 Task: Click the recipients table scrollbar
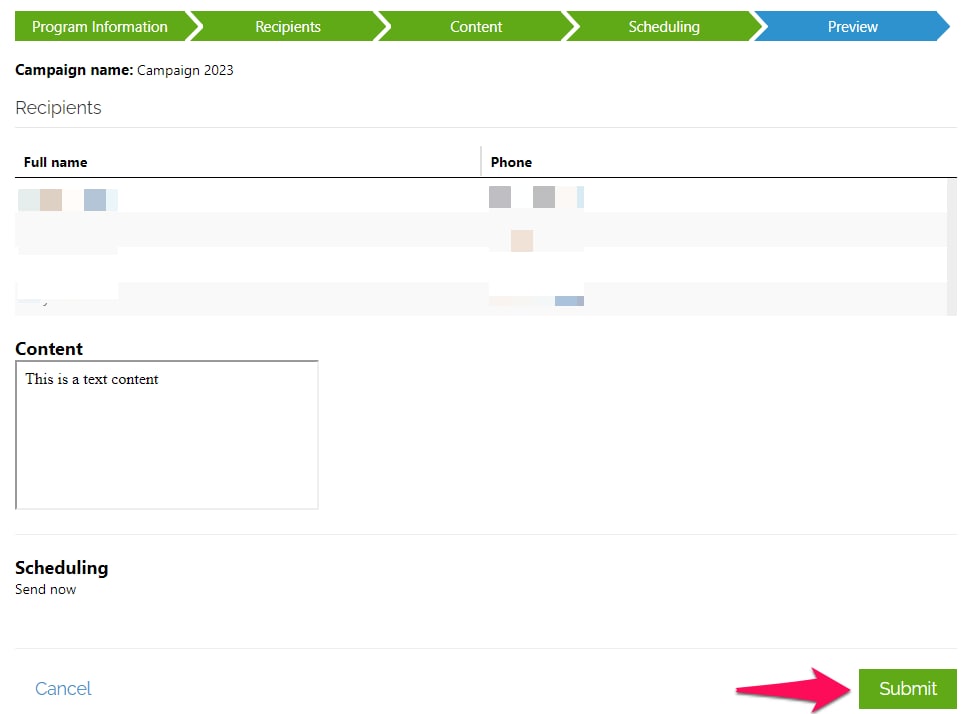pyautogui.click(x=952, y=247)
